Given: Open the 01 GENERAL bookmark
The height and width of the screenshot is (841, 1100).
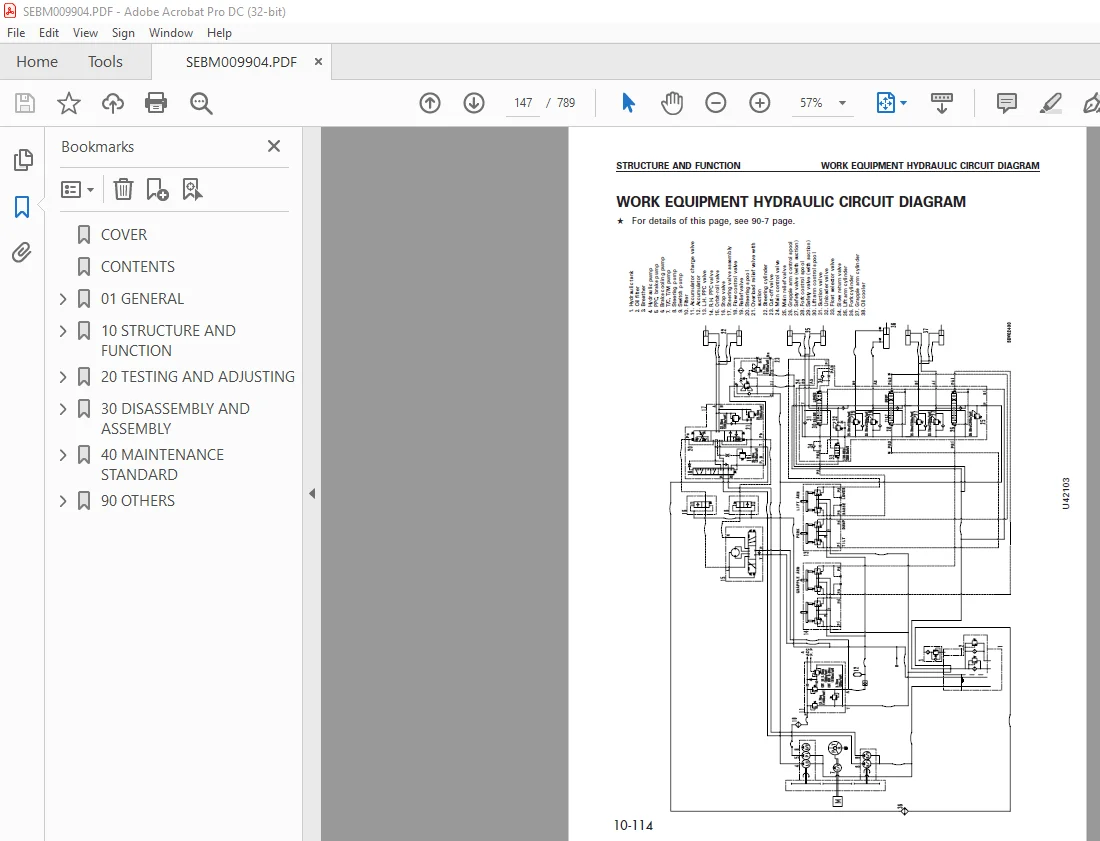Looking at the screenshot, I should coord(142,299).
